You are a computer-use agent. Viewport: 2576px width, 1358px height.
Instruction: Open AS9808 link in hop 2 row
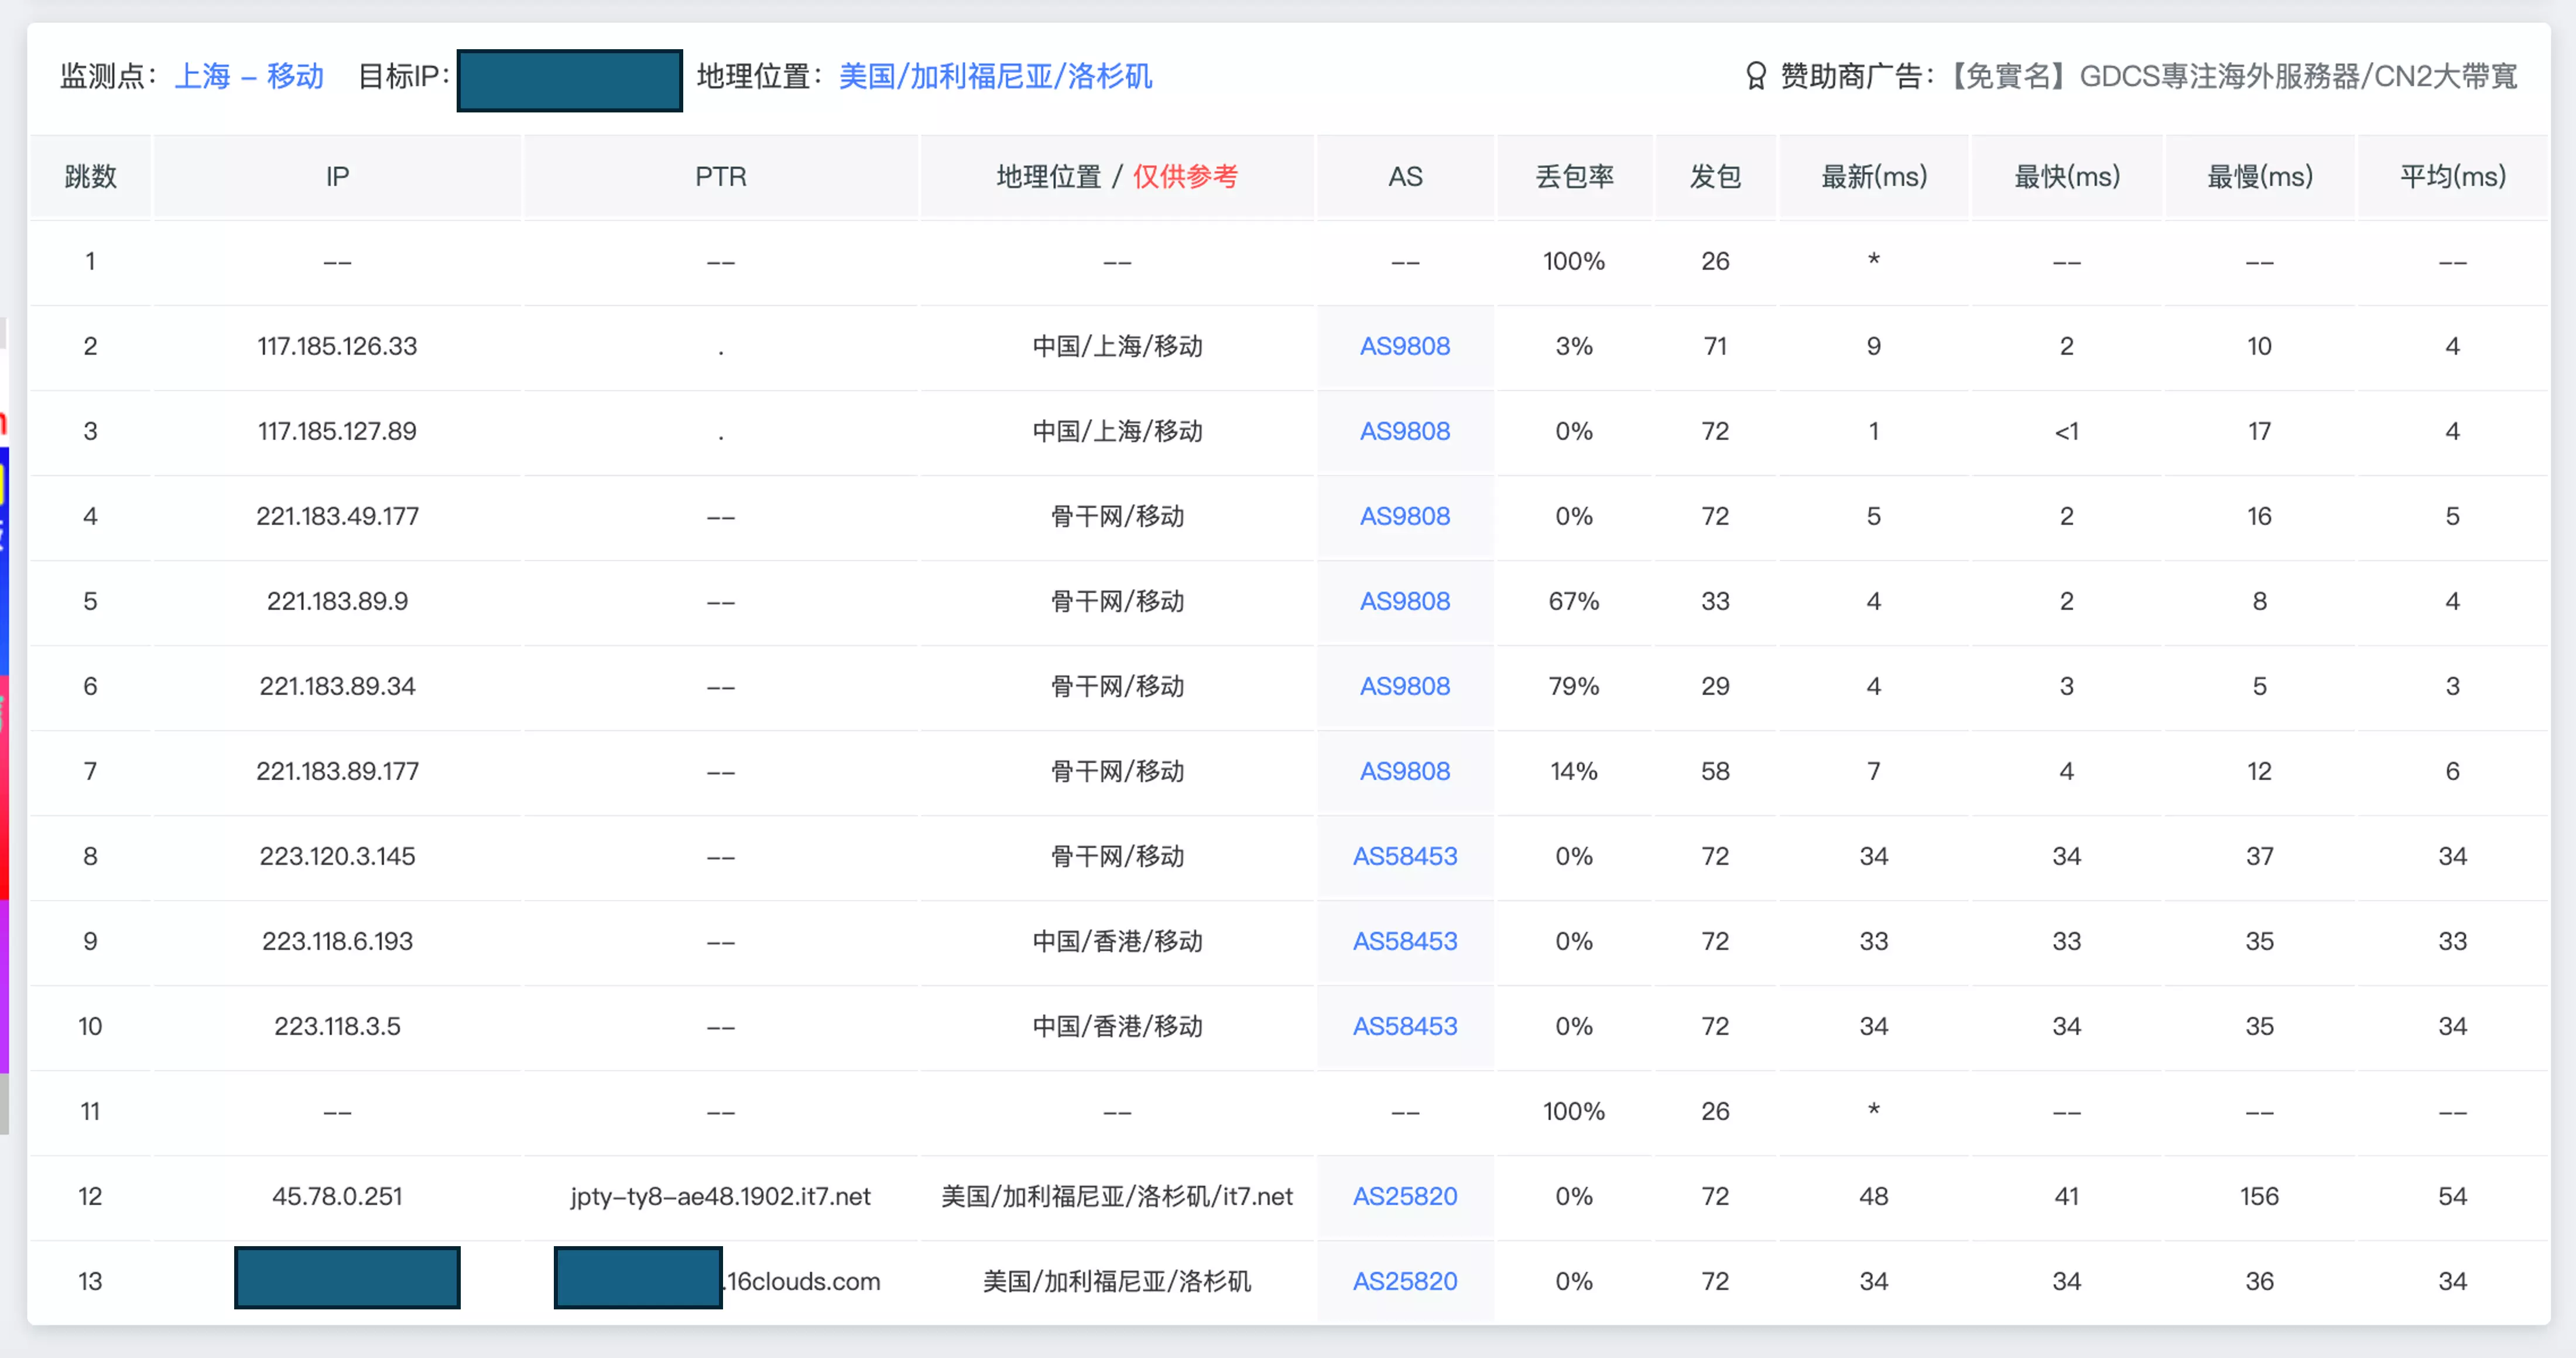point(1404,346)
